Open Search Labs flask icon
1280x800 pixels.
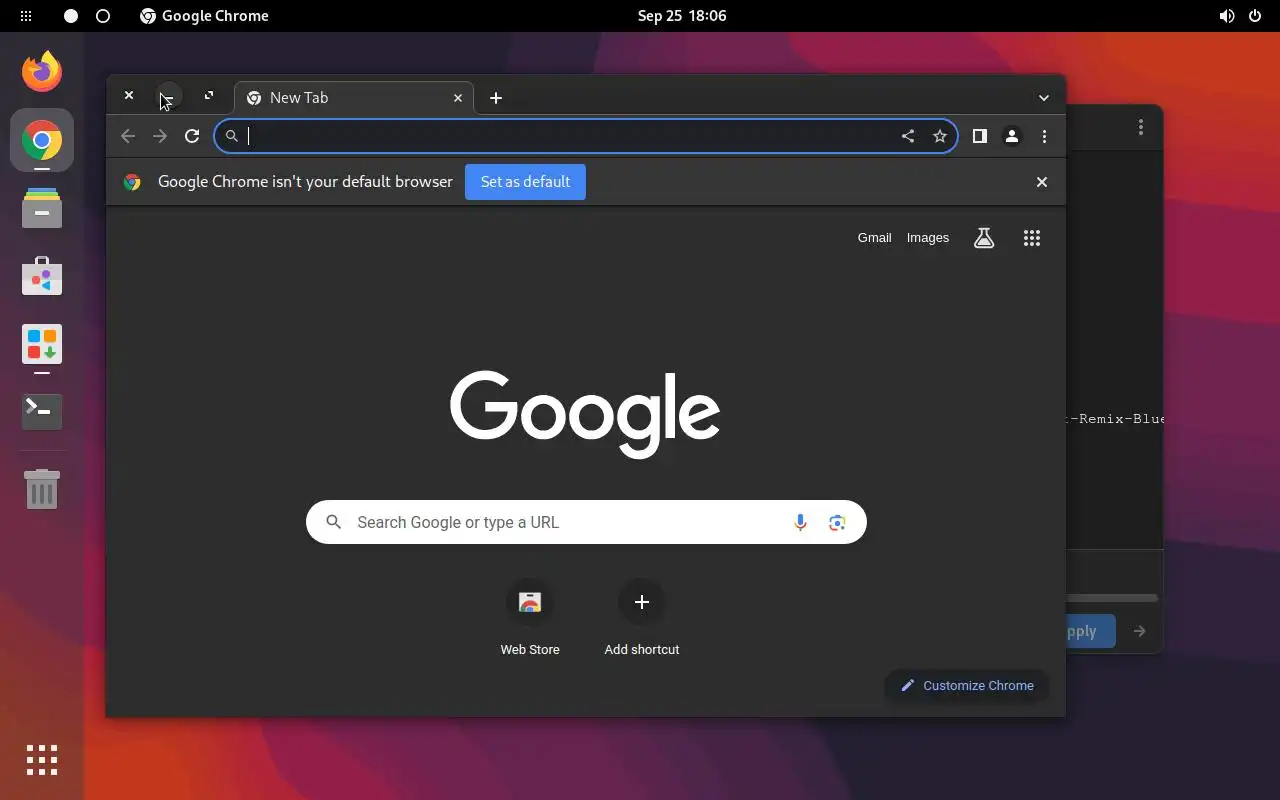click(x=984, y=238)
